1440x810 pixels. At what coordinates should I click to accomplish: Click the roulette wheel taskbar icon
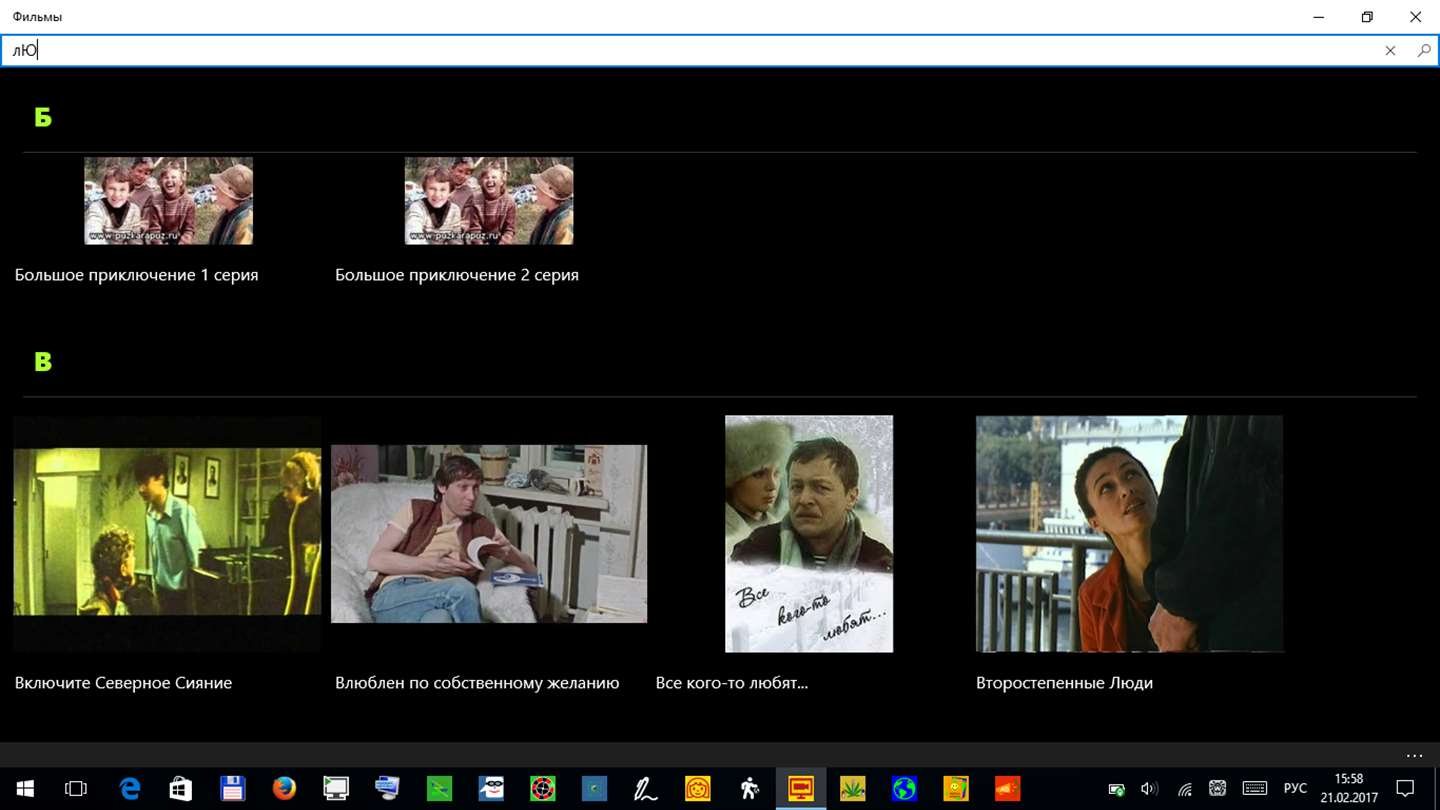[543, 789]
